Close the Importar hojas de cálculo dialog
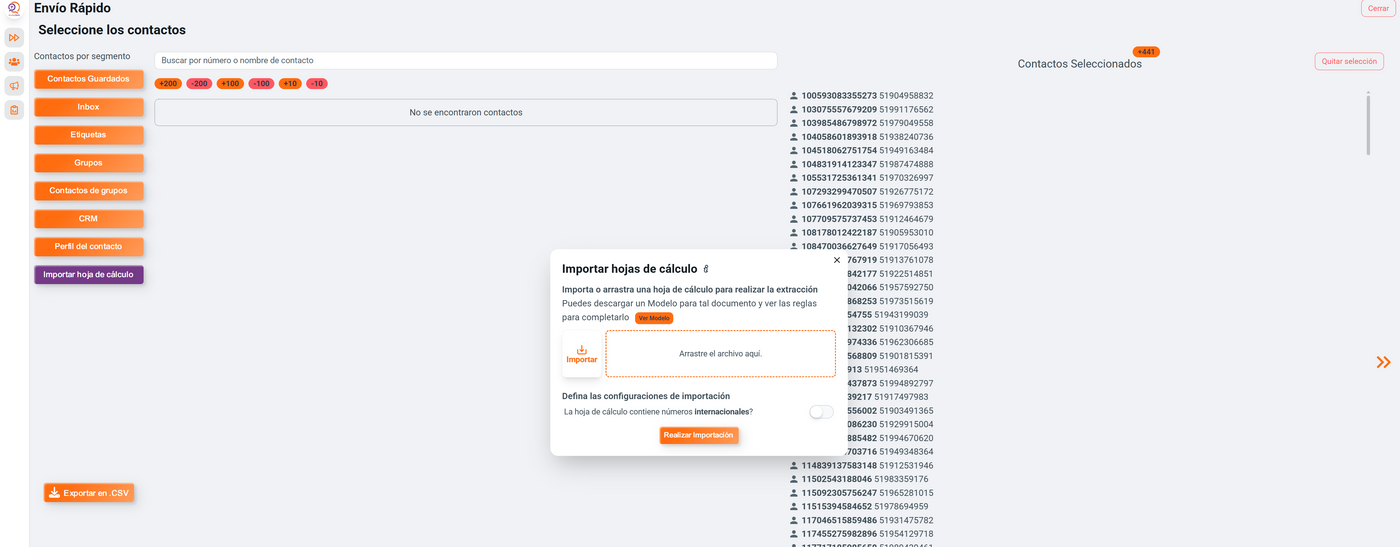 pyautogui.click(x=837, y=260)
